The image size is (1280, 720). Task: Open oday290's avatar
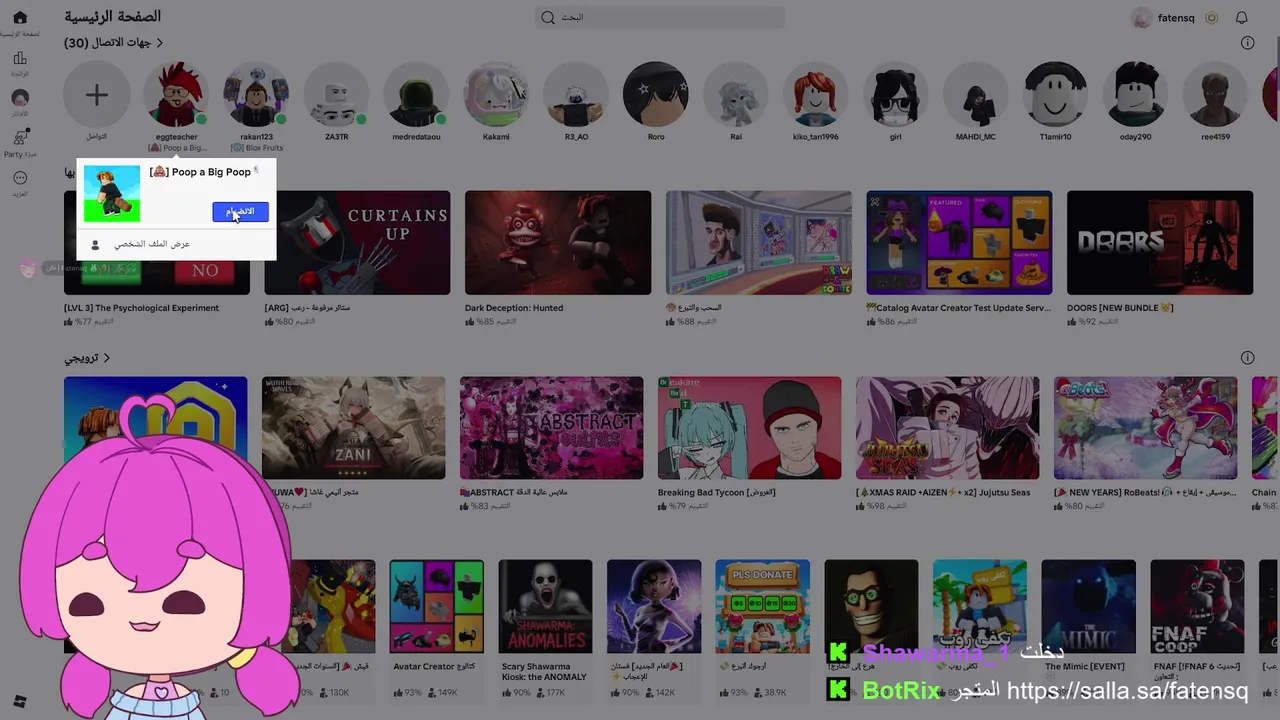pyautogui.click(x=1135, y=95)
